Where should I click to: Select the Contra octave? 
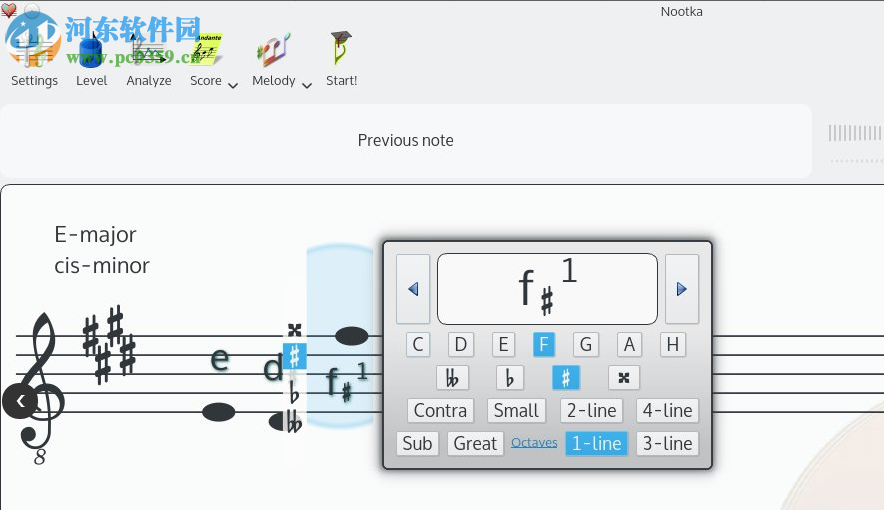pyautogui.click(x=440, y=411)
